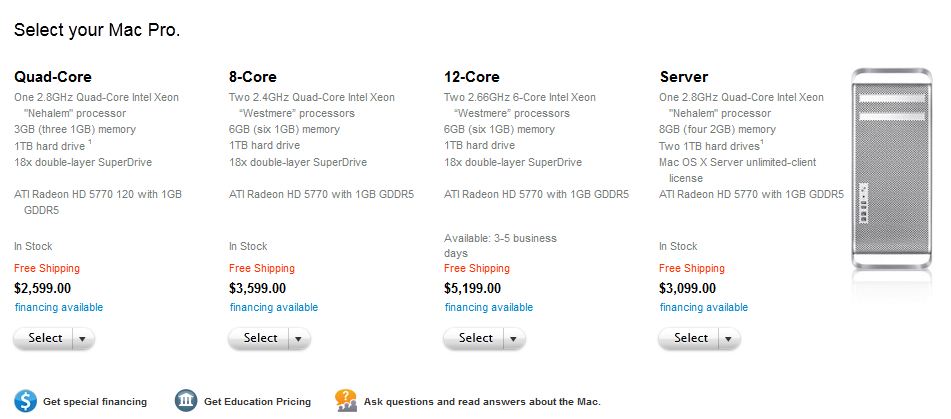Open financing available link under $3,099.00
Viewport: 951px width, 419px height.
click(704, 307)
